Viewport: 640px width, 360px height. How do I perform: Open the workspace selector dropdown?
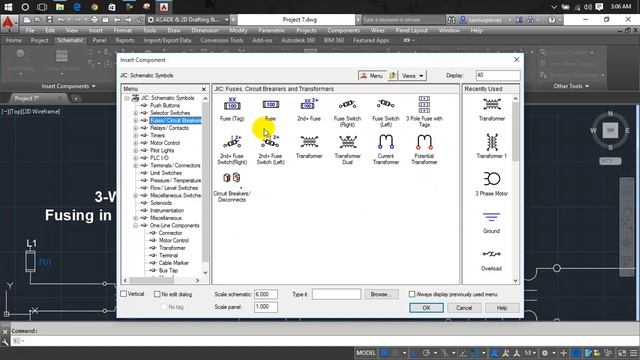[x=188, y=20]
